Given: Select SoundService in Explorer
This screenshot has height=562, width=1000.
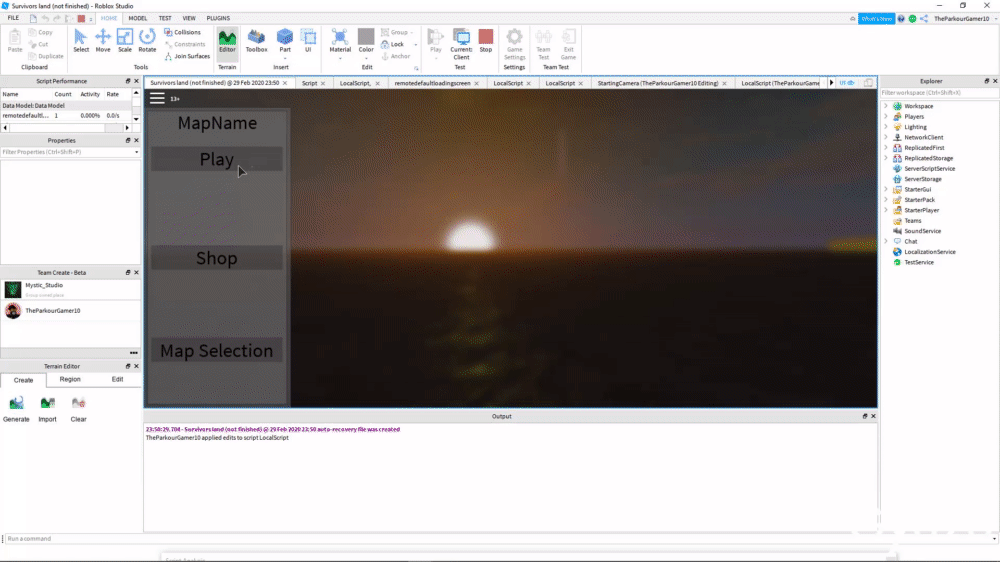Looking at the screenshot, I should coord(922,231).
